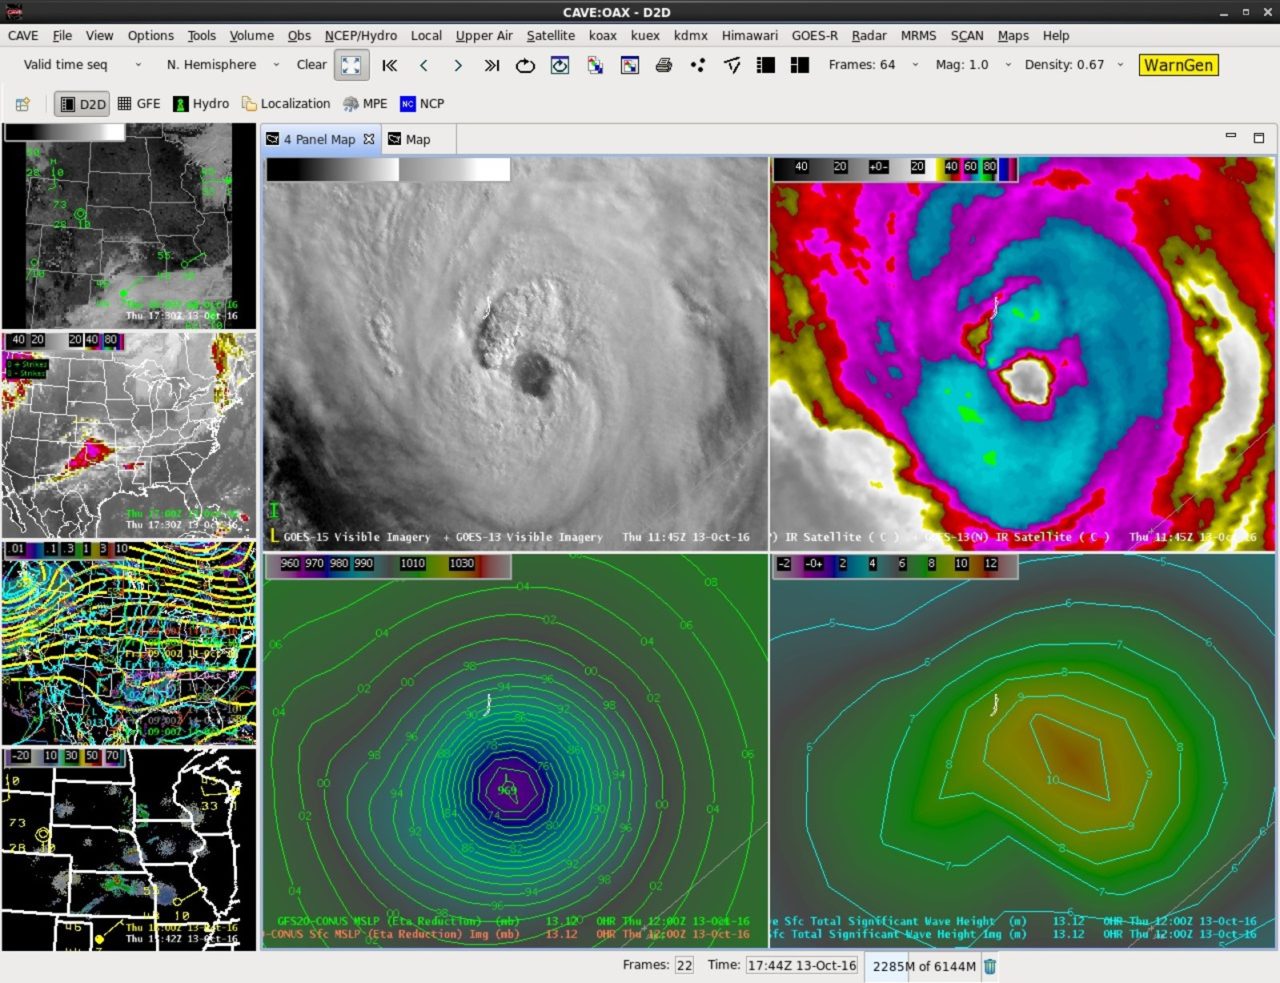Screen dimensions: 1280x983
Task: Switch to the Hydro perspective
Action: point(201,103)
